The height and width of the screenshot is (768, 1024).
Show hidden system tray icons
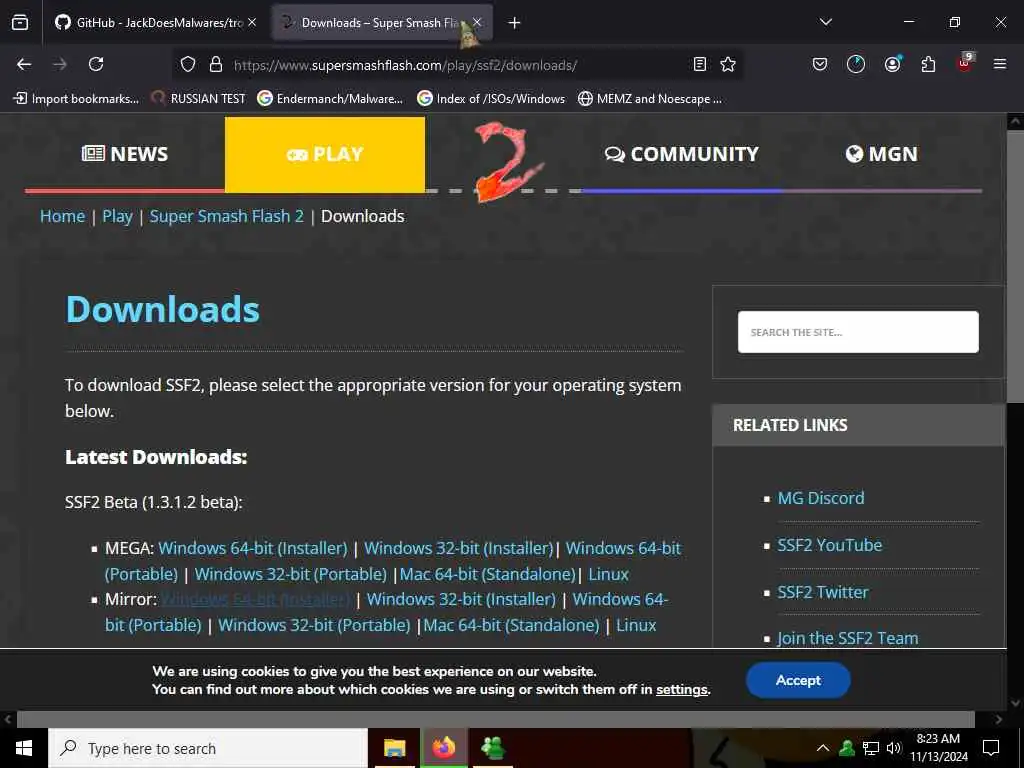[x=823, y=748]
